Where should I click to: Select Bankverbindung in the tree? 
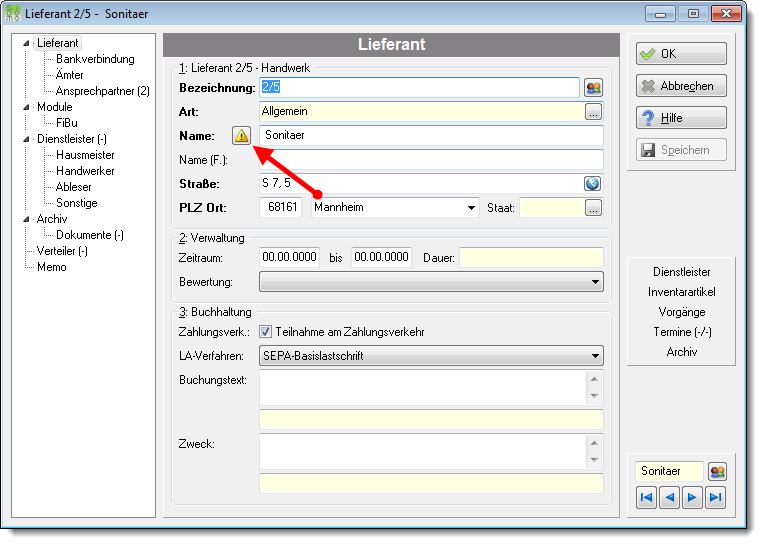click(95, 59)
